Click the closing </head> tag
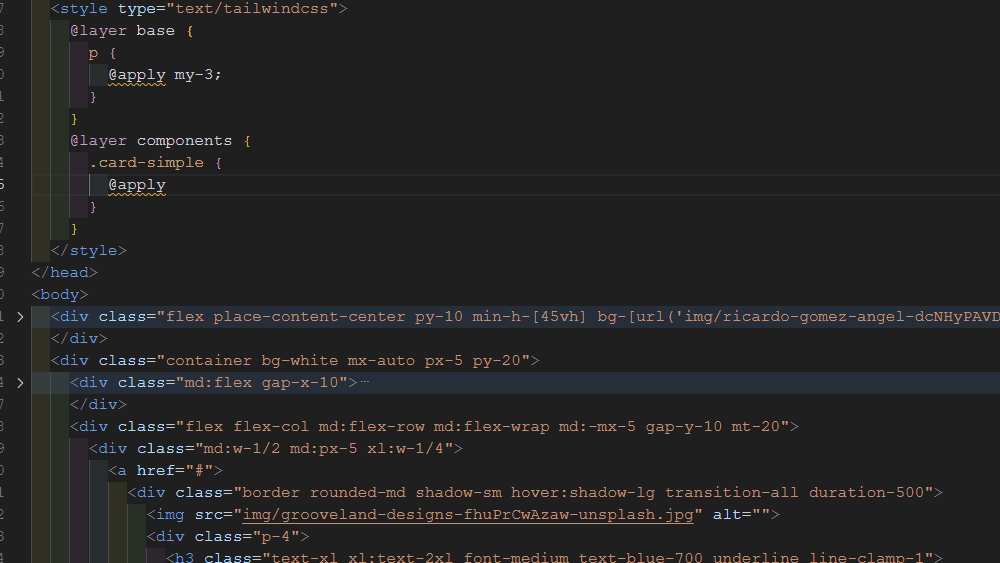 click(64, 272)
